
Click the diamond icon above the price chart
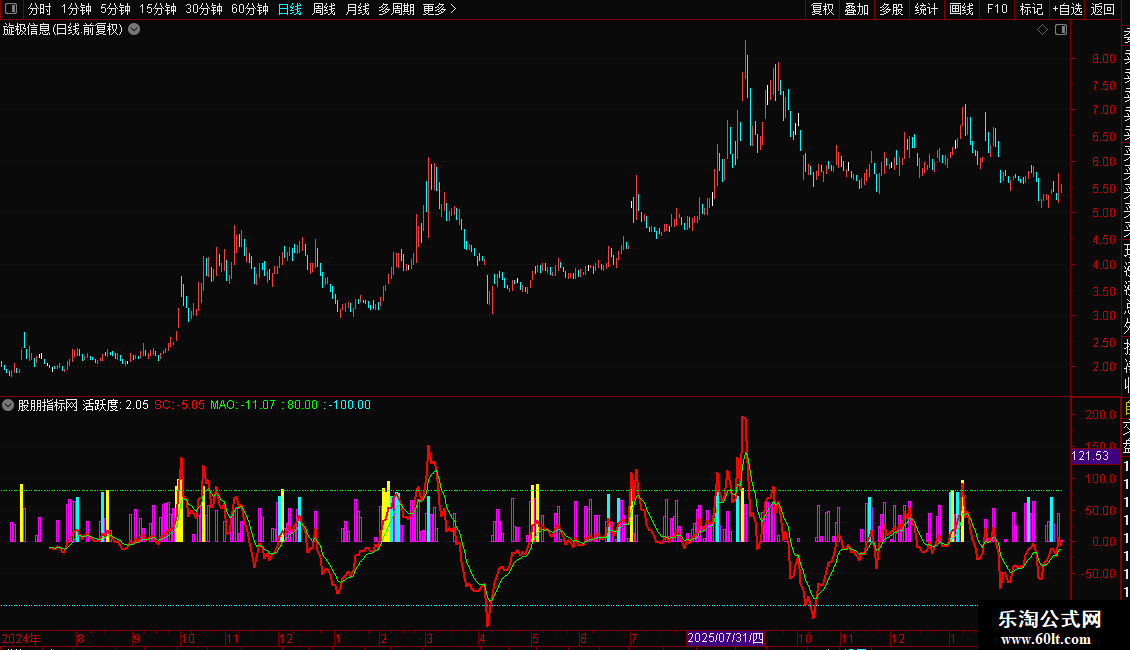tap(1042, 30)
